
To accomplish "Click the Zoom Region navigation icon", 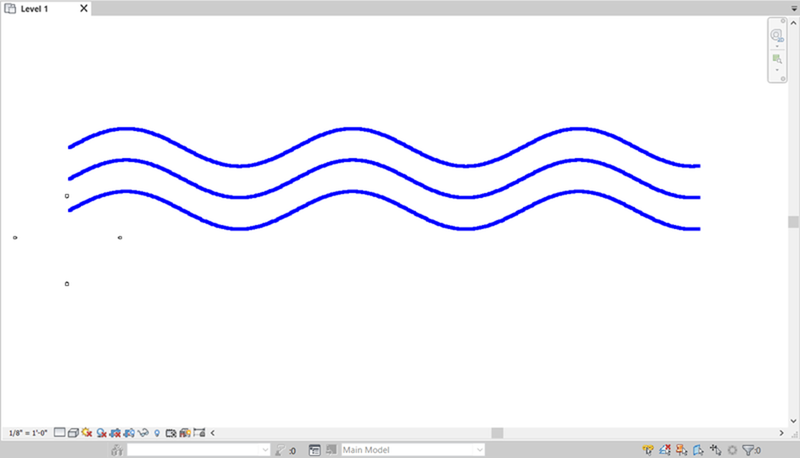I will click(777, 59).
